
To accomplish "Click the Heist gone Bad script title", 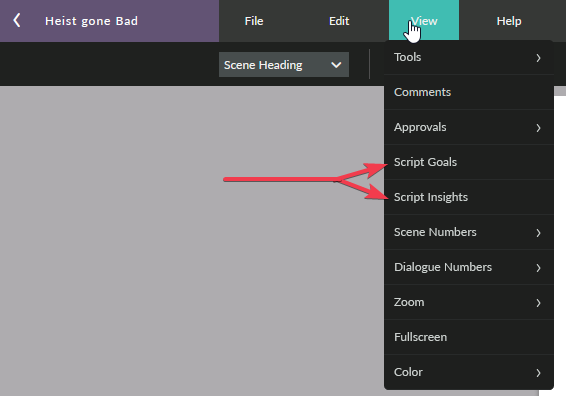I will pyautogui.click(x=91, y=21).
